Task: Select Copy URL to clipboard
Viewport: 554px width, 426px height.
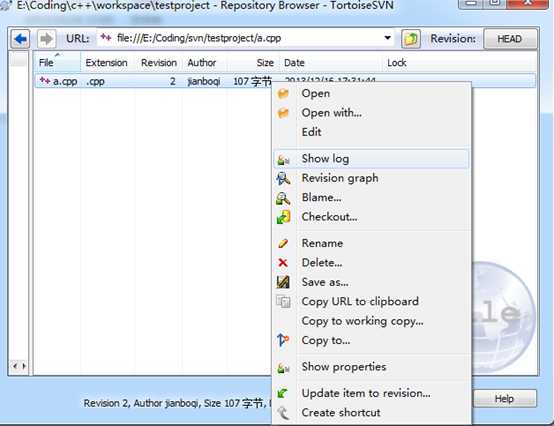Action: [371, 302]
